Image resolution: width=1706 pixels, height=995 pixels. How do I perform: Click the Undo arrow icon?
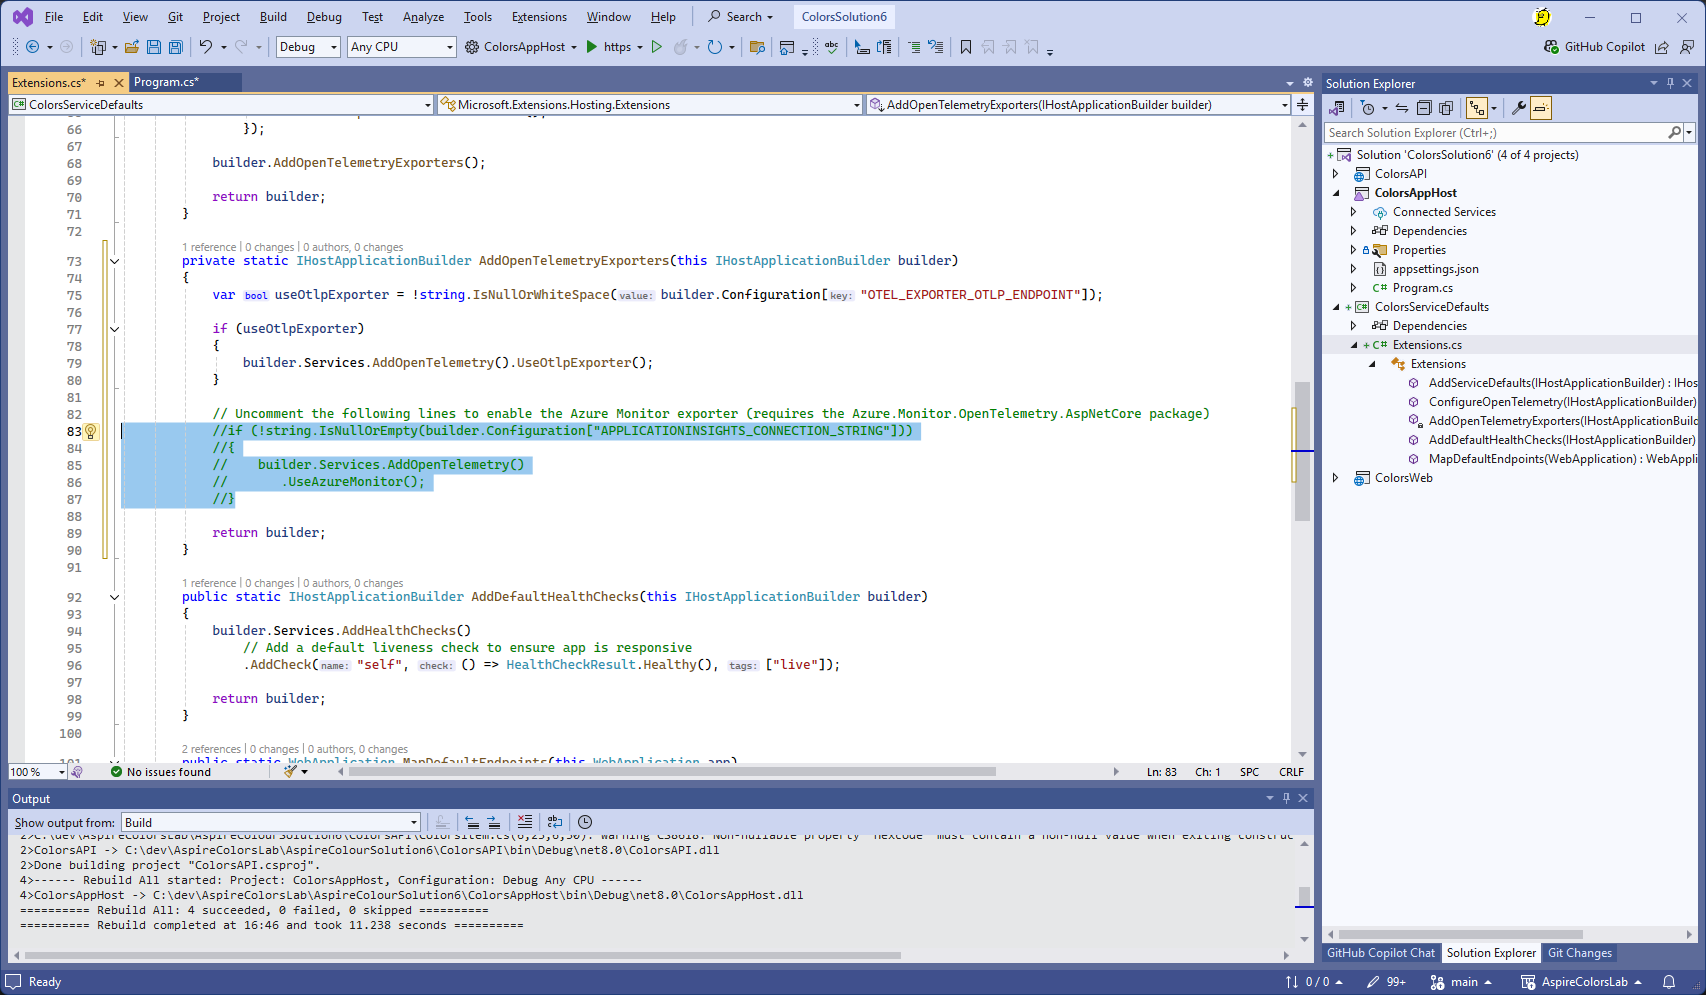pos(206,47)
